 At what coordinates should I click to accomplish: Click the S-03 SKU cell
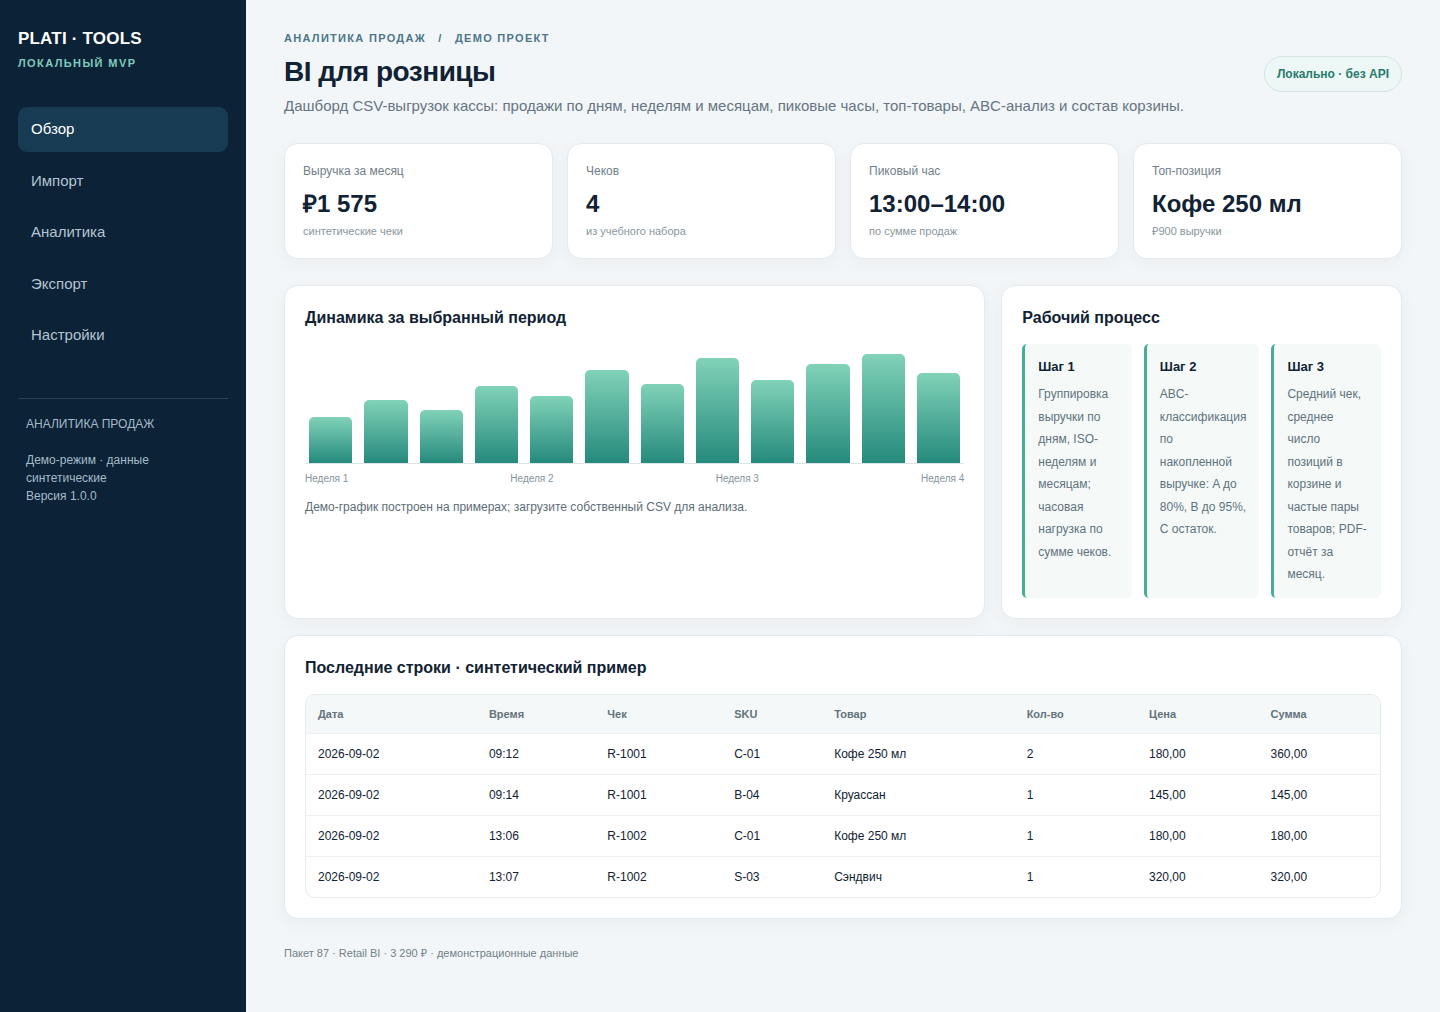747,877
